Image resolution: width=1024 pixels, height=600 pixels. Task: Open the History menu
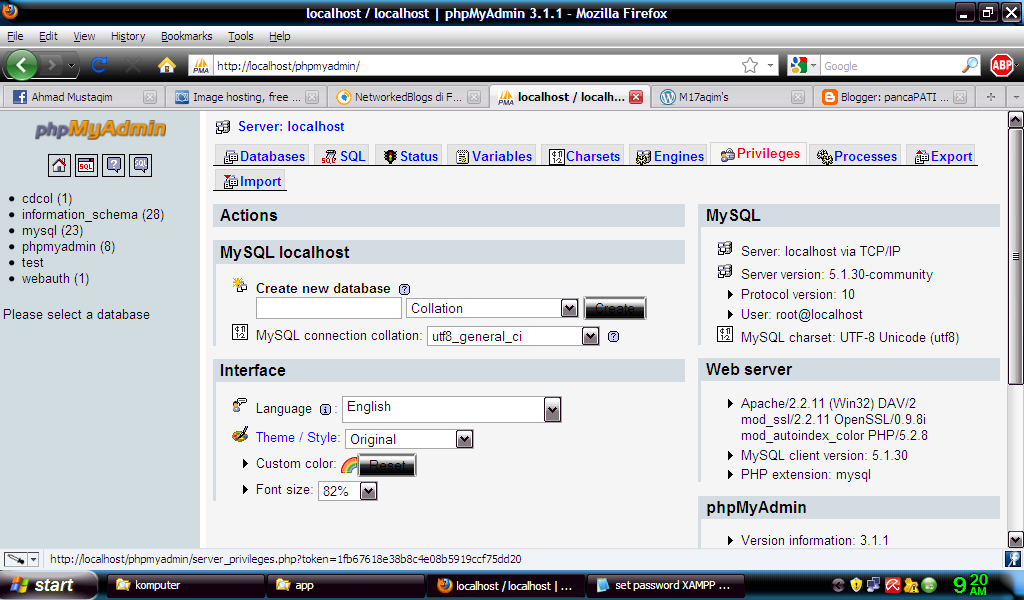tap(128, 36)
